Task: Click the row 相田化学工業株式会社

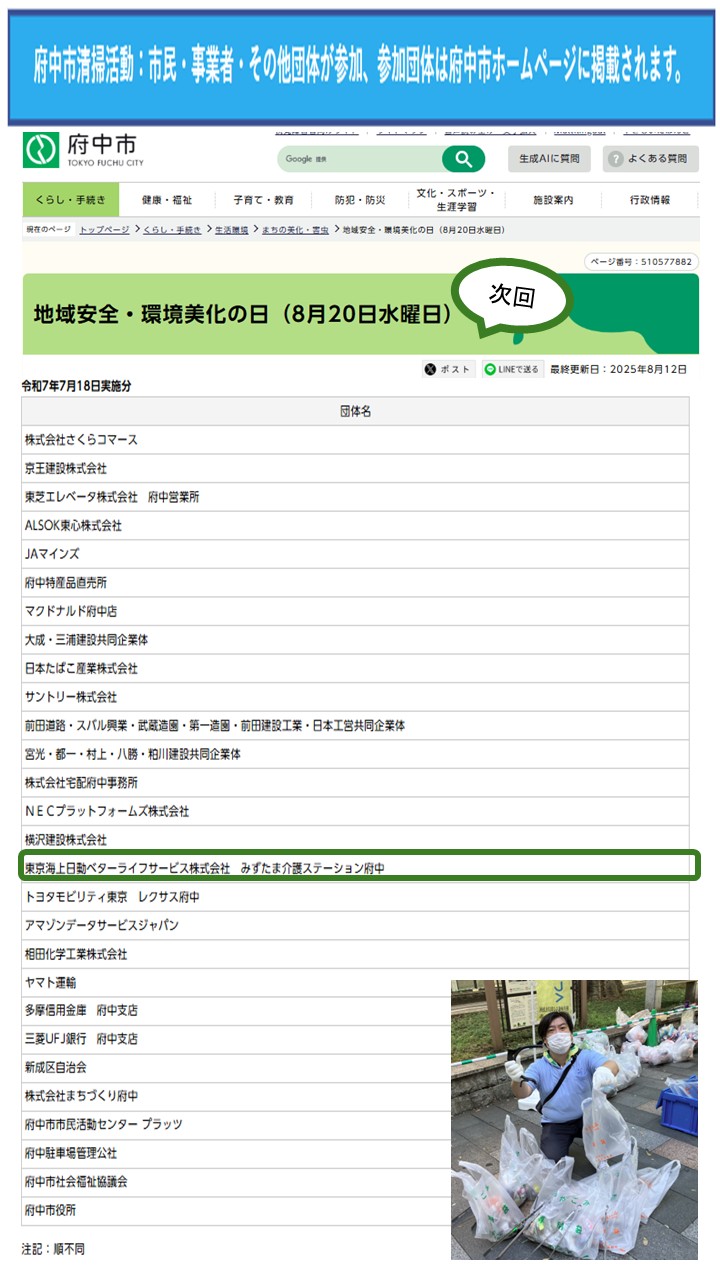Action: (x=355, y=954)
